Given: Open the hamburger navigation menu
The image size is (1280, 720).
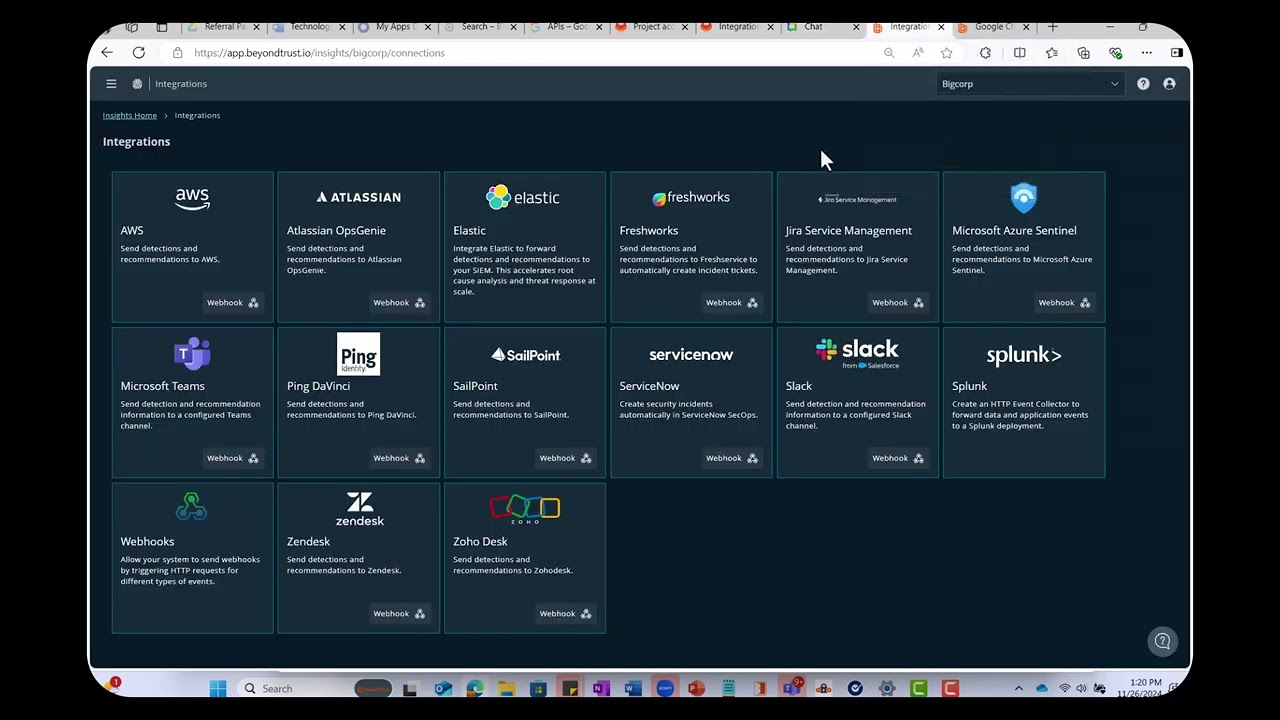Looking at the screenshot, I should [x=111, y=84].
